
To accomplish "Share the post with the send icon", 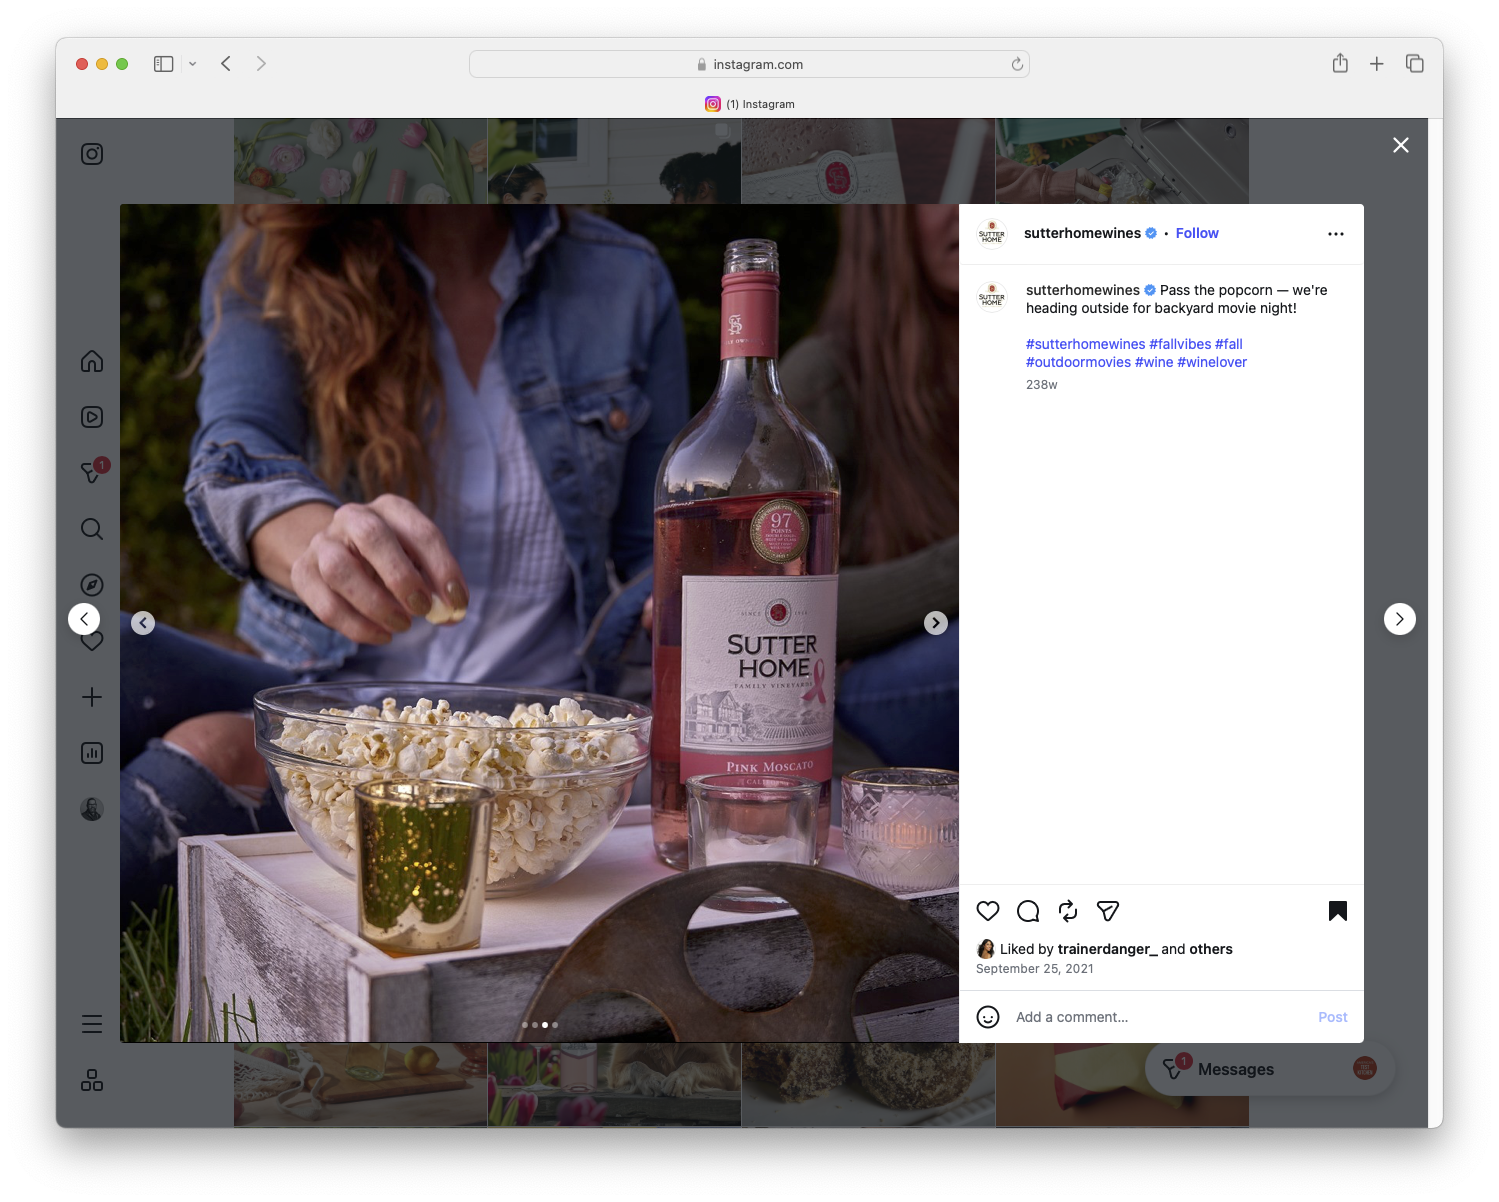I will click(1107, 911).
